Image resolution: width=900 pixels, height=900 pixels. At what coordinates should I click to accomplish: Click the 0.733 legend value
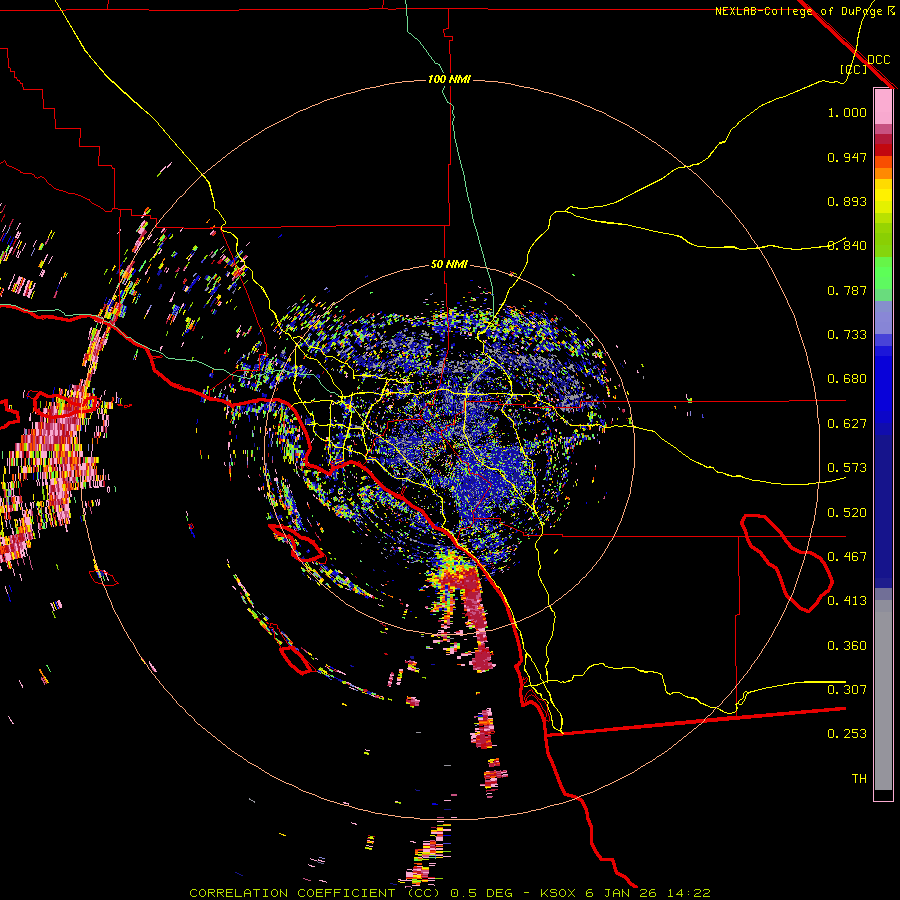click(847, 335)
